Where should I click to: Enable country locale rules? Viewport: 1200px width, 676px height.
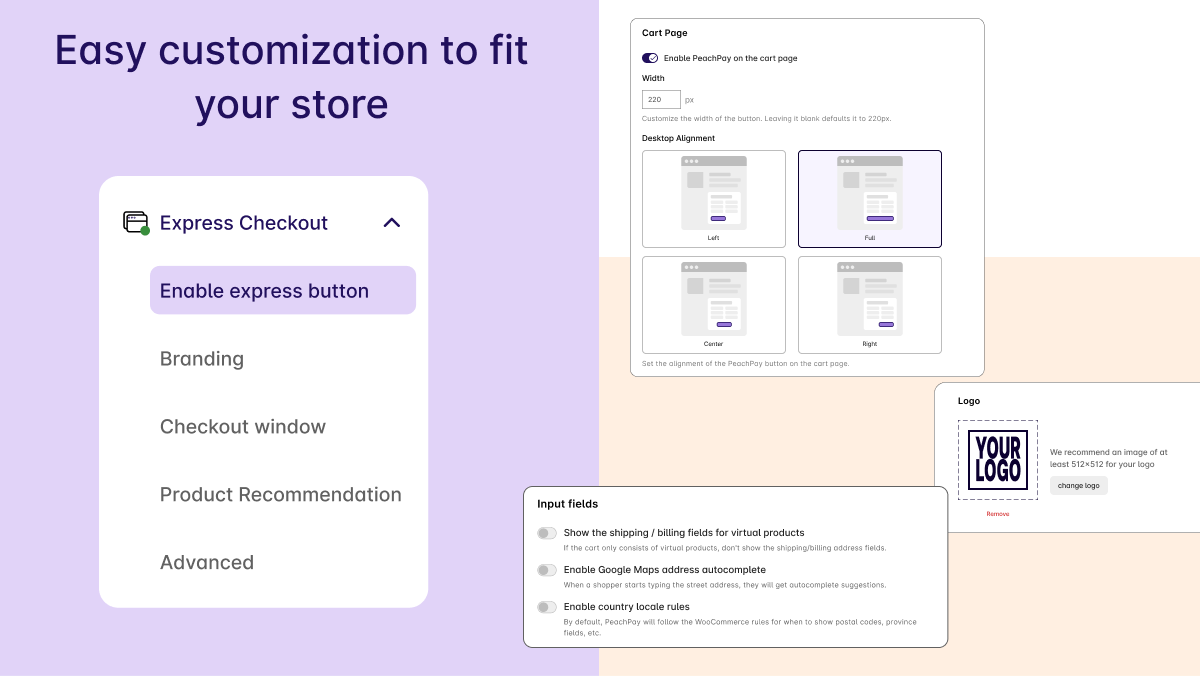pyautogui.click(x=547, y=607)
